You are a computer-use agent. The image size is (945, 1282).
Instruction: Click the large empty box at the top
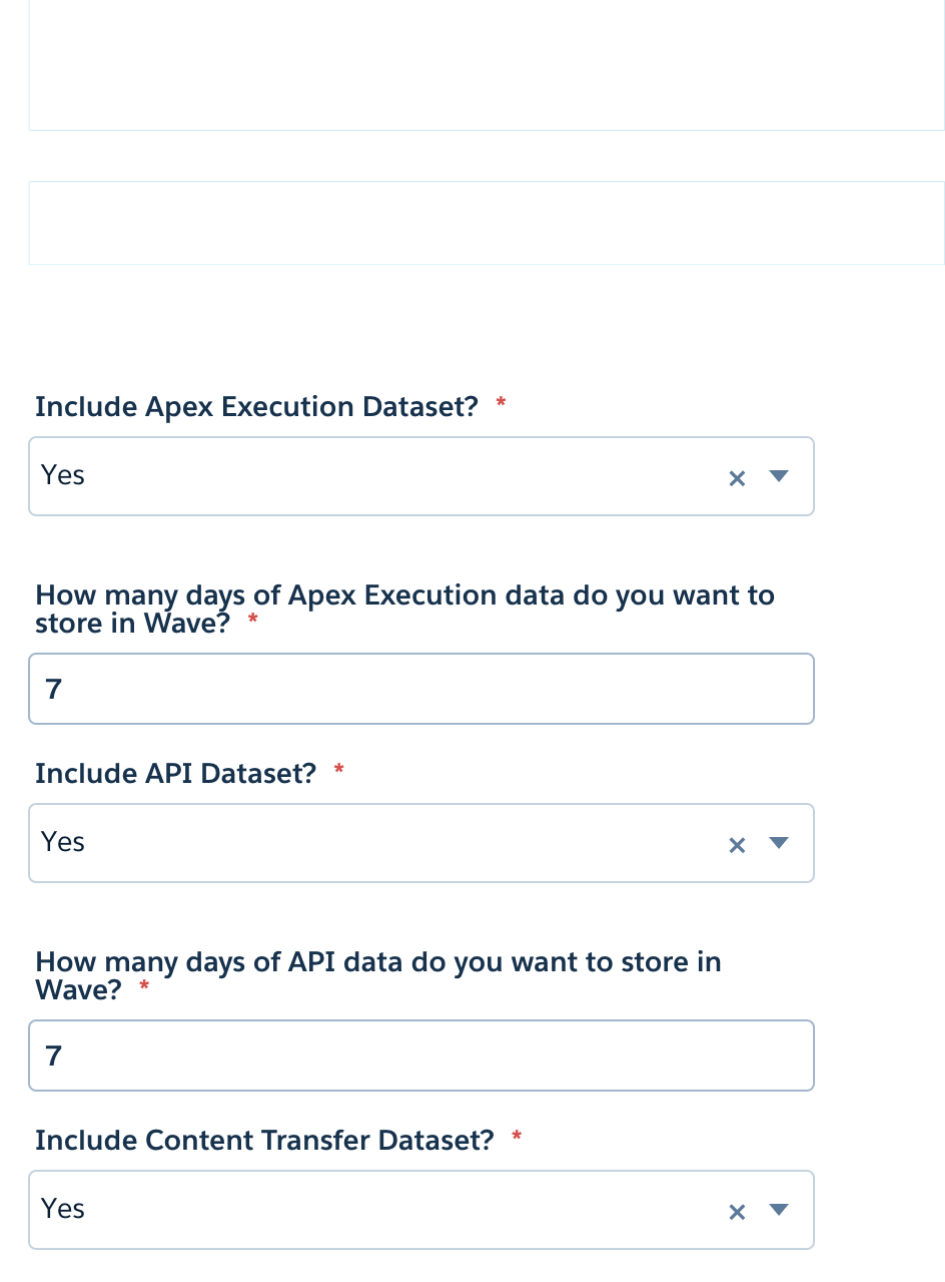coord(486,64)
